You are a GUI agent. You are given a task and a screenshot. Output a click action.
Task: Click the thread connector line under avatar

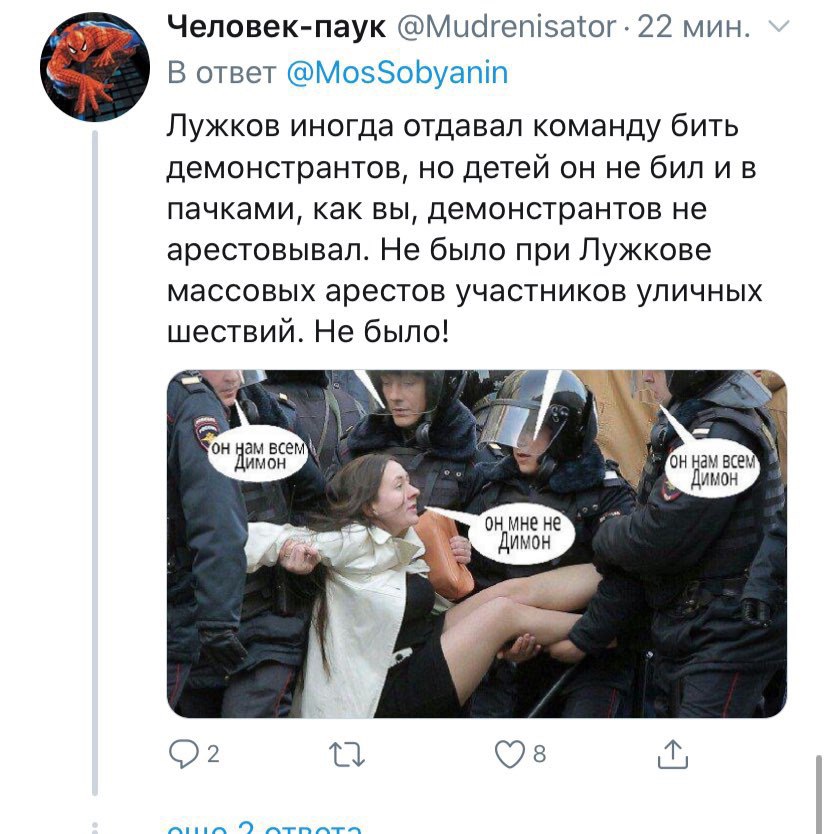[95, 463]
